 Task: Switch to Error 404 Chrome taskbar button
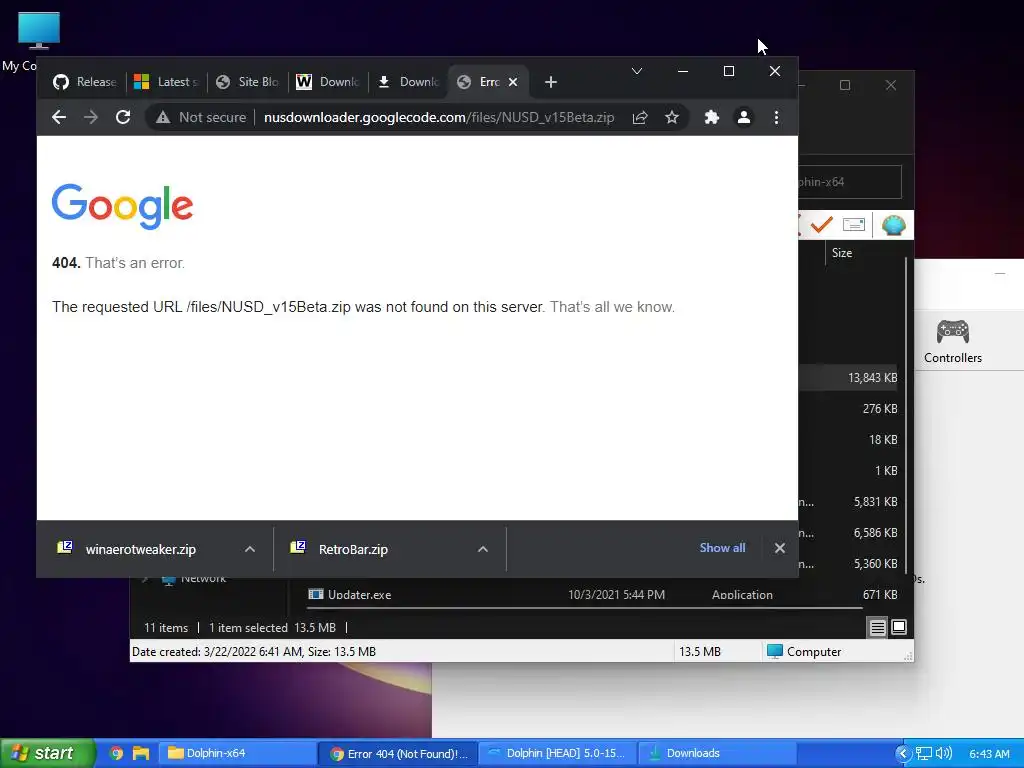point(398,754)
